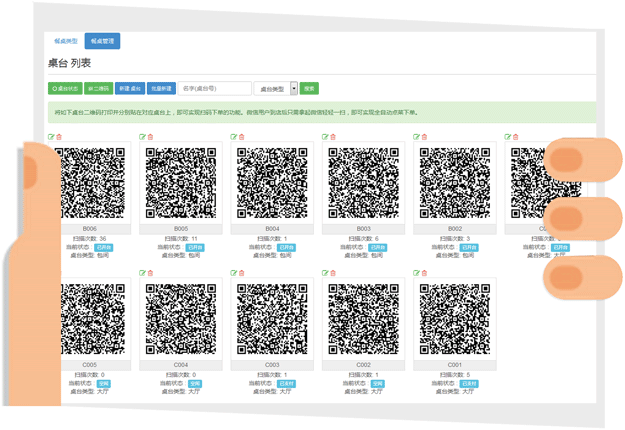The width and height of the screenshot is (625, 430).
Task: Click the delete icon above B002
Action: point(424,137)
